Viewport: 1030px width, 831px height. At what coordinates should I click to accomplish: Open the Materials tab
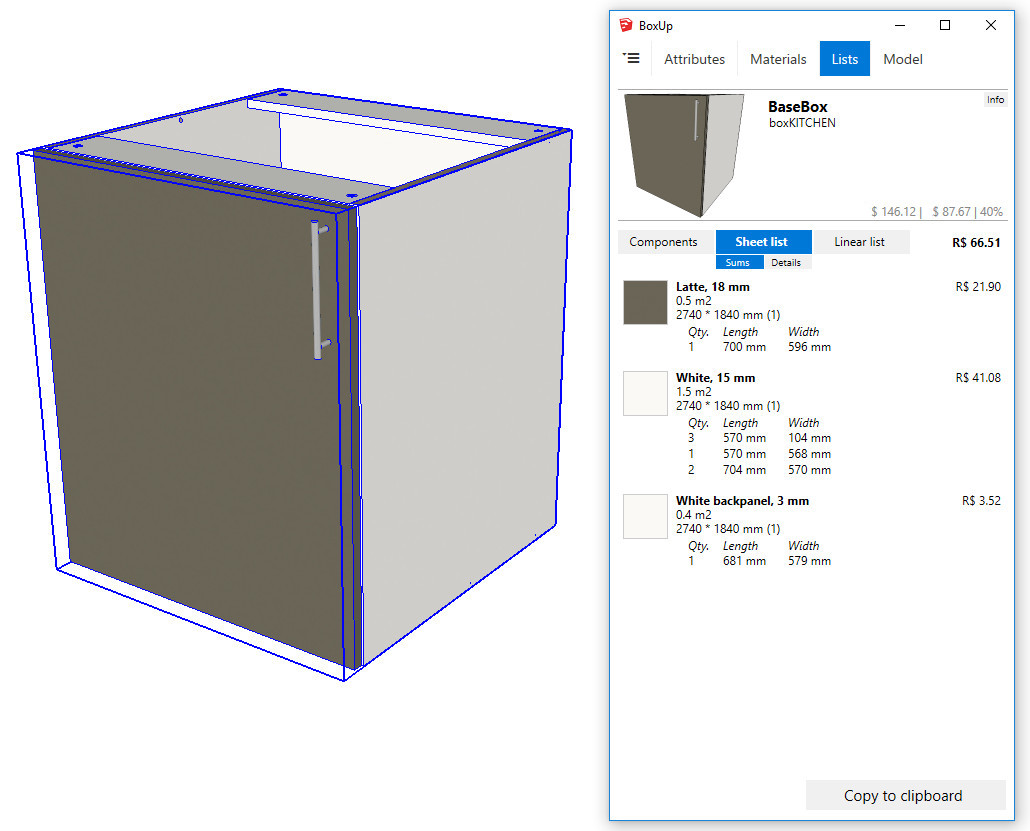tap(777, 58)
